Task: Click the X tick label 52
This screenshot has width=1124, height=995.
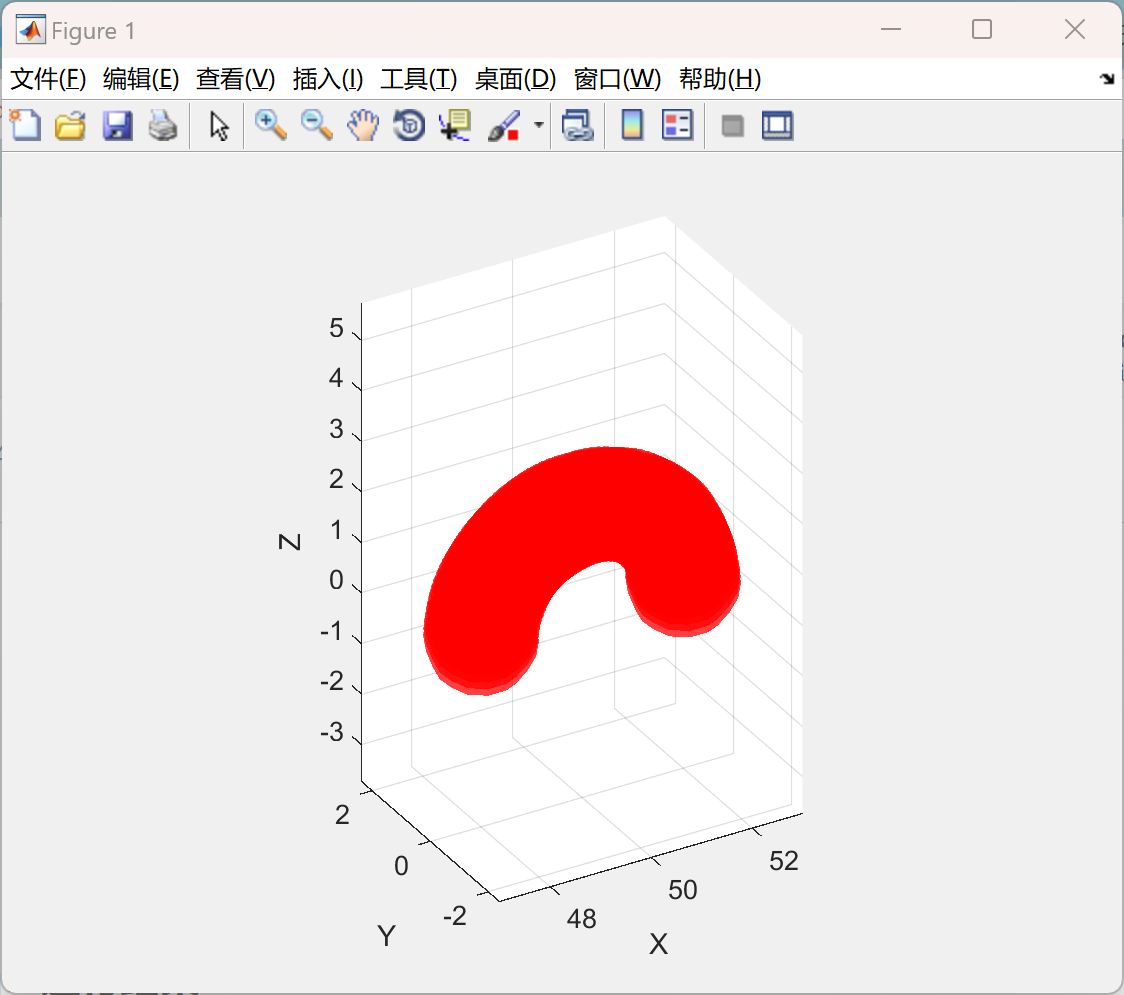Action: (x=784, y=861)
